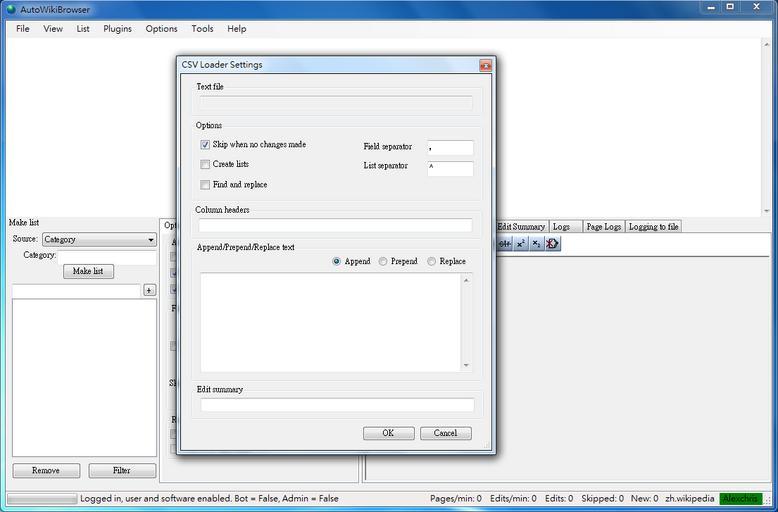778x512 pixels.
Task: Click the subscript x₂ icon
Action: (536, 244)
